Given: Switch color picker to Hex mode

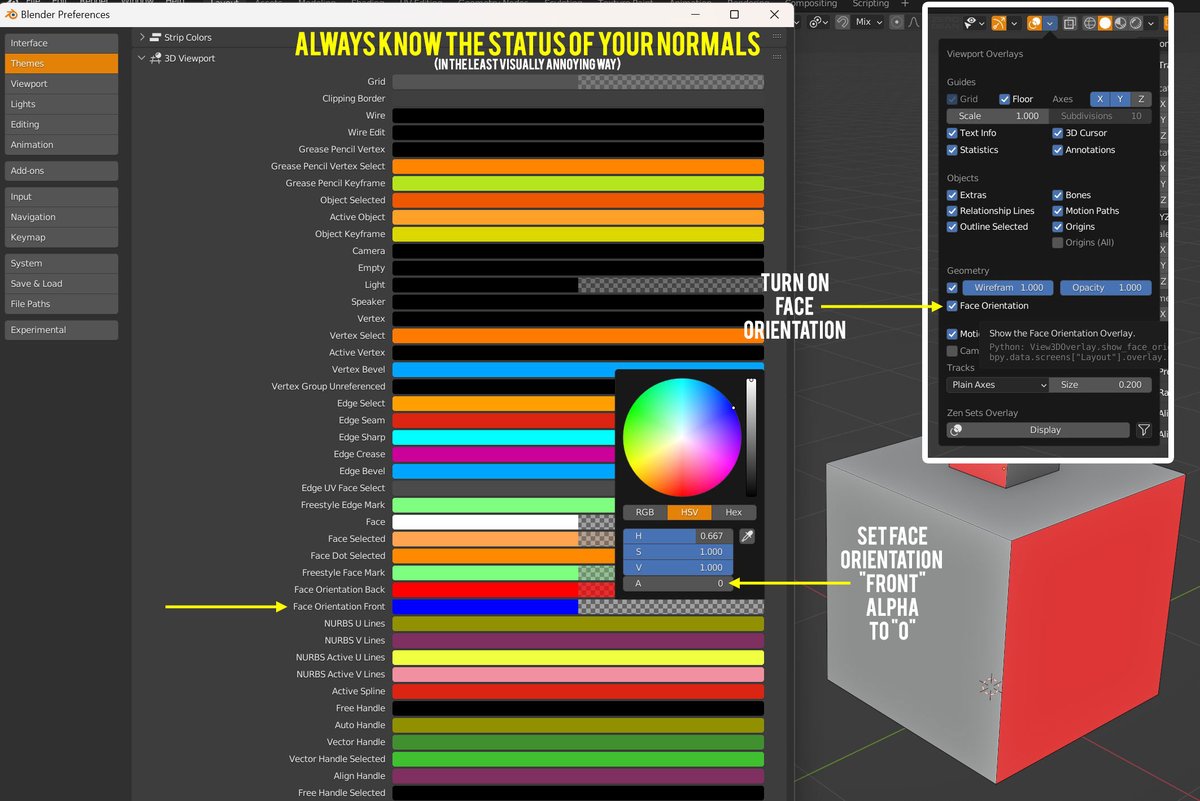Looking at the screenshot, I should coord(733,512).
